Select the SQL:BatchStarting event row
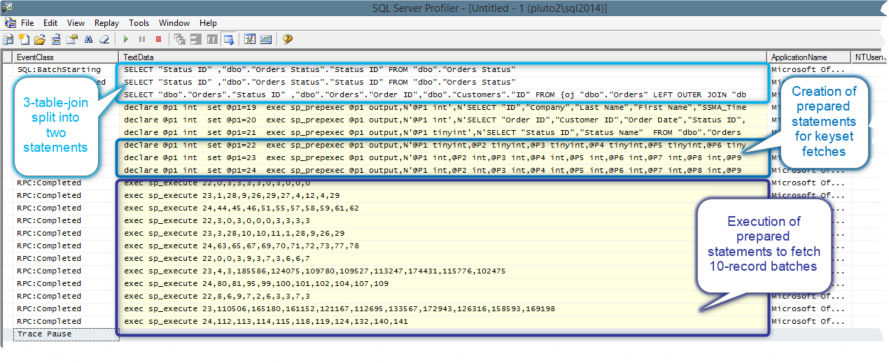889x363 pixels. point(60,69)
